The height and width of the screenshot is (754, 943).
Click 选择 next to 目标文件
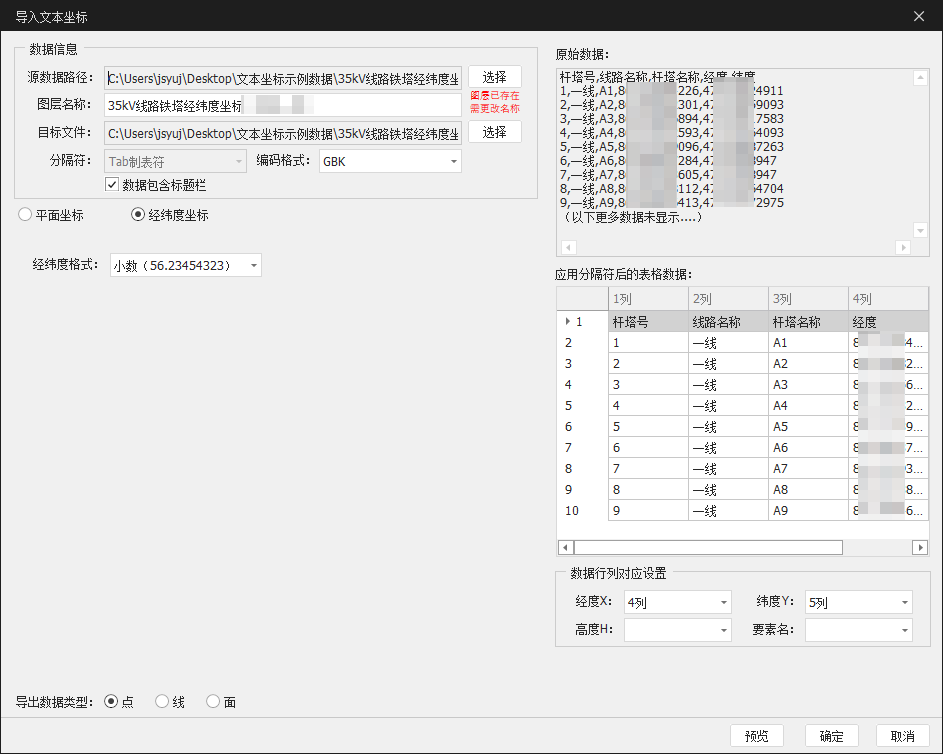click(494, 131)
